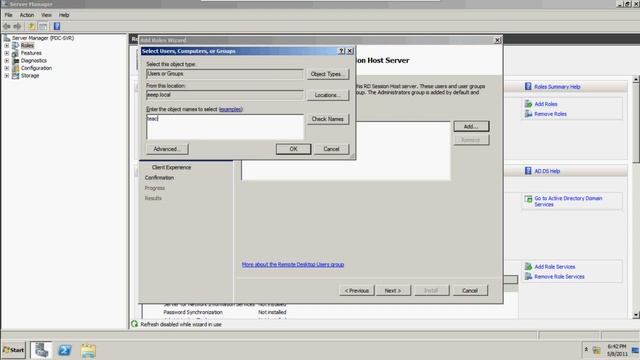This screenshot has width=640, height=360.
Task: Click the Up folder toolbar icon
Action: (32, 27)
